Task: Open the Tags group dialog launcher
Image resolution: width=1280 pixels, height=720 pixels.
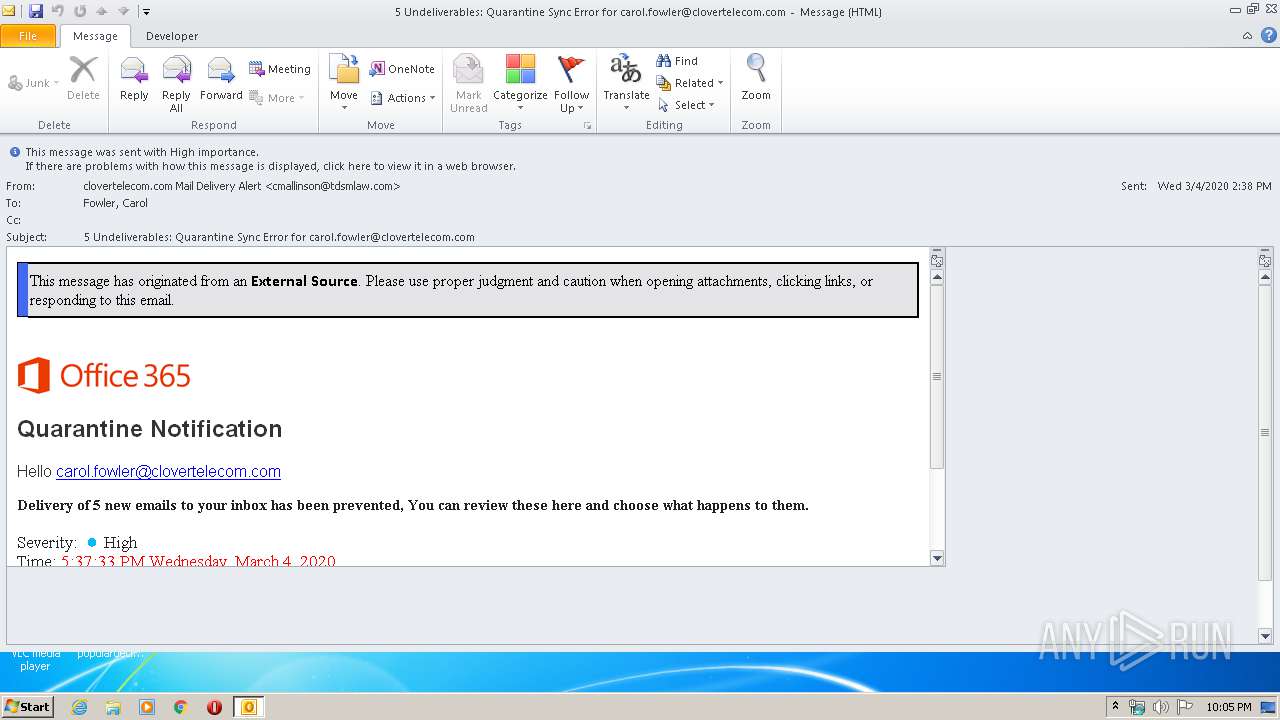Action: [x=587, y=126]
